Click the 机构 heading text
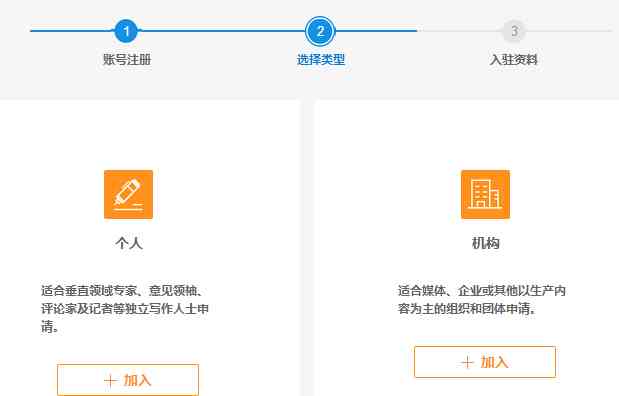 click(x=486, y=243)
